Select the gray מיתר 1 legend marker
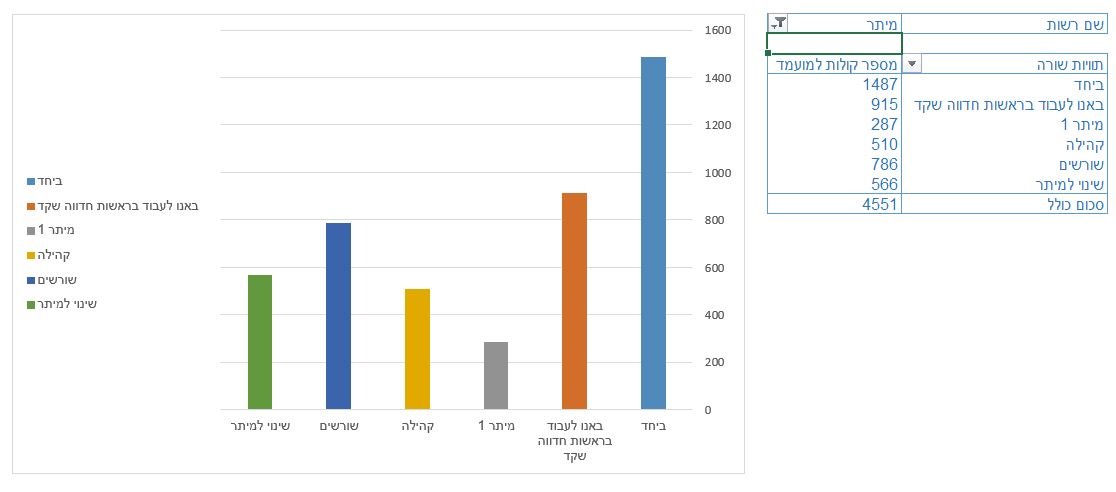Screen dimensions: 1116x492 (x=32, y=231)
